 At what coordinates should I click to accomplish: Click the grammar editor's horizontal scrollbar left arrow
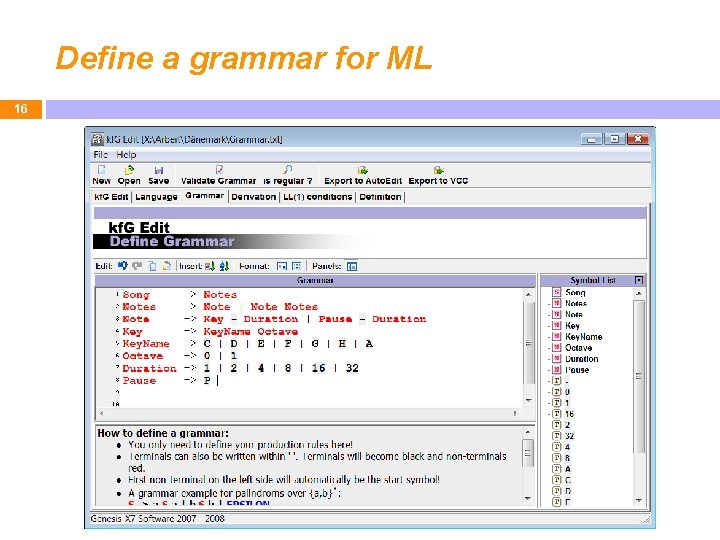coord(101,413)
